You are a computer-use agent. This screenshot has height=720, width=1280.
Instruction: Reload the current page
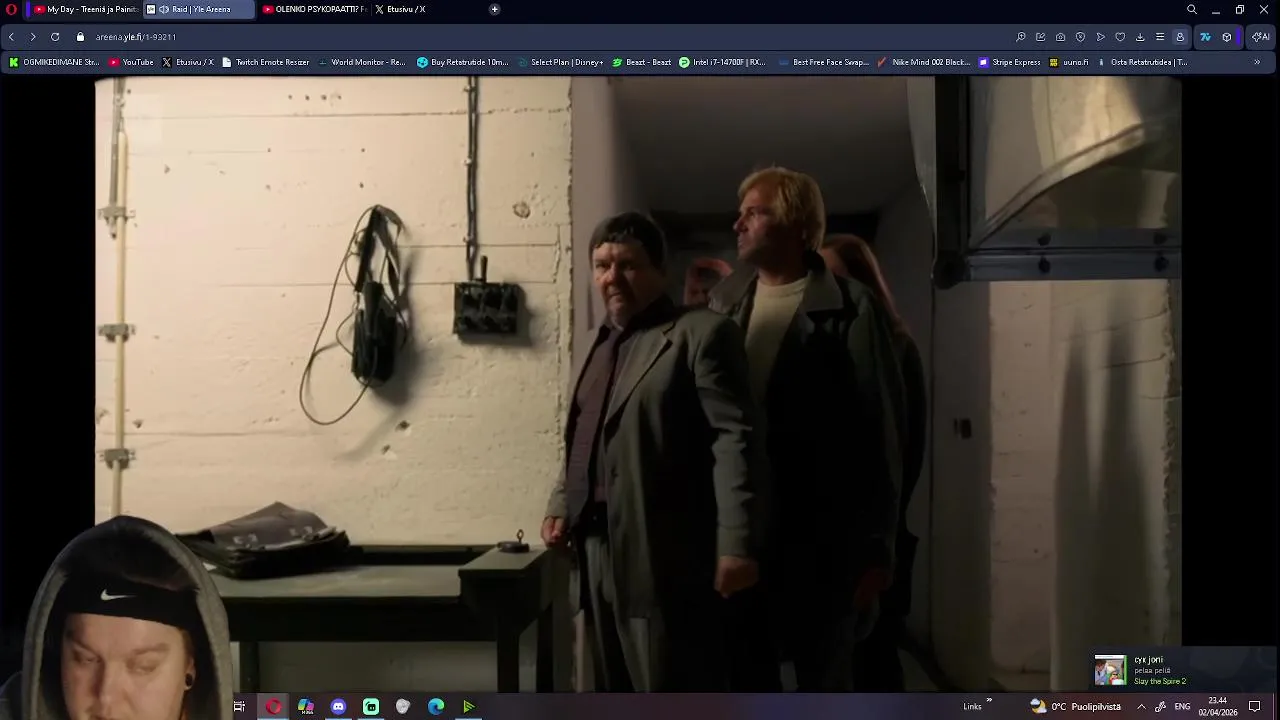tap(55, 37)
